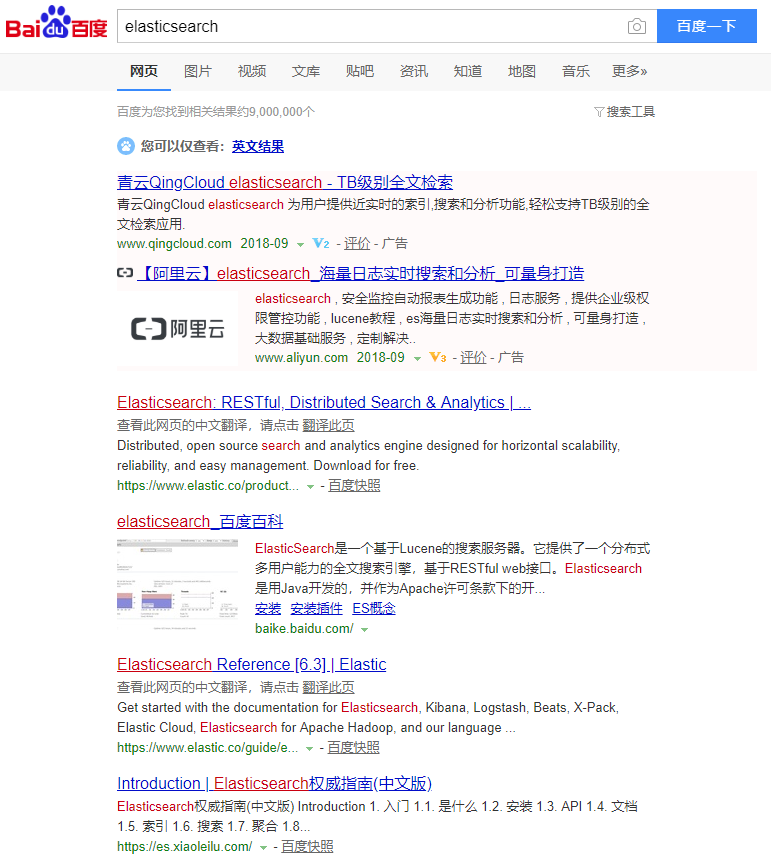Viewport: 771px width, 863px height.
Task: Open the 更多» menu
Action: (630, 72)
